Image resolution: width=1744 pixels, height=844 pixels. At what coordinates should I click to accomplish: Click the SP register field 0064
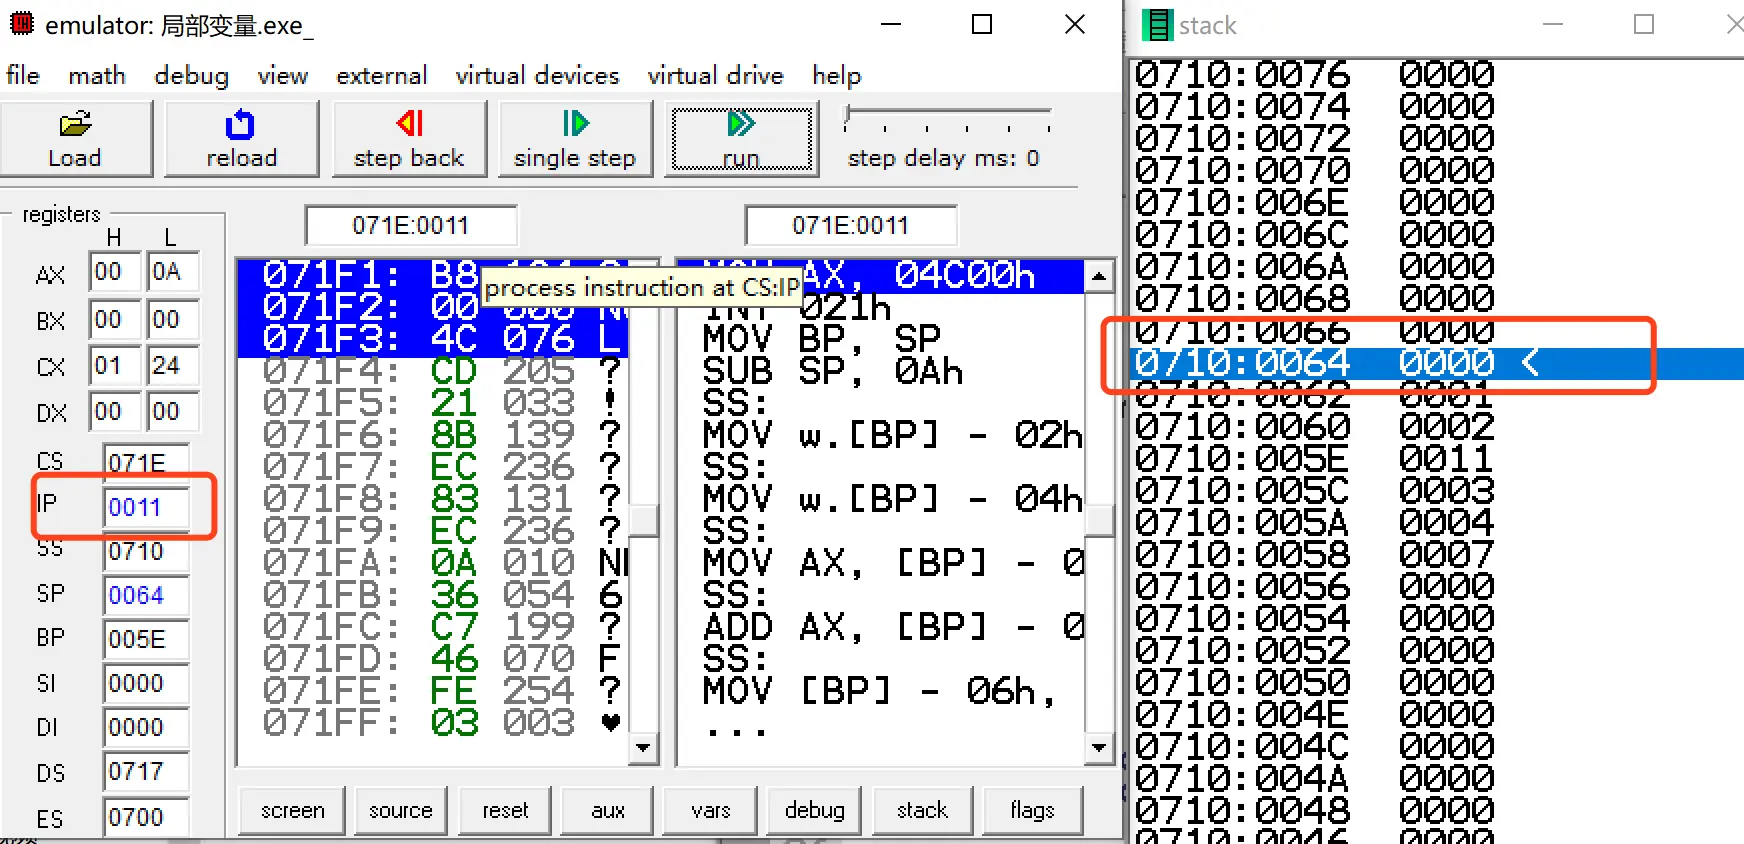[145, 595]
